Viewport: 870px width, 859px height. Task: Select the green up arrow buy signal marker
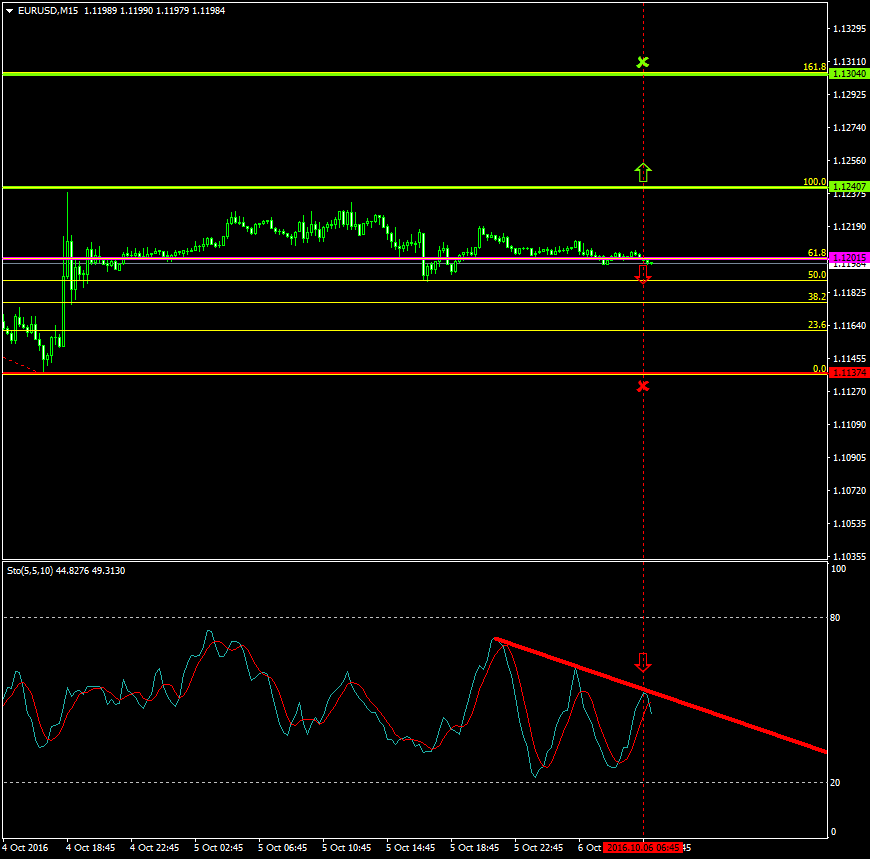pyautogui.click(x=644, y=172)
